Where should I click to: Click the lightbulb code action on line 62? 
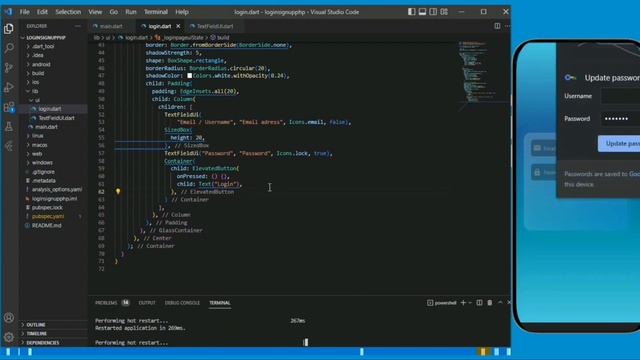point(118,191)
